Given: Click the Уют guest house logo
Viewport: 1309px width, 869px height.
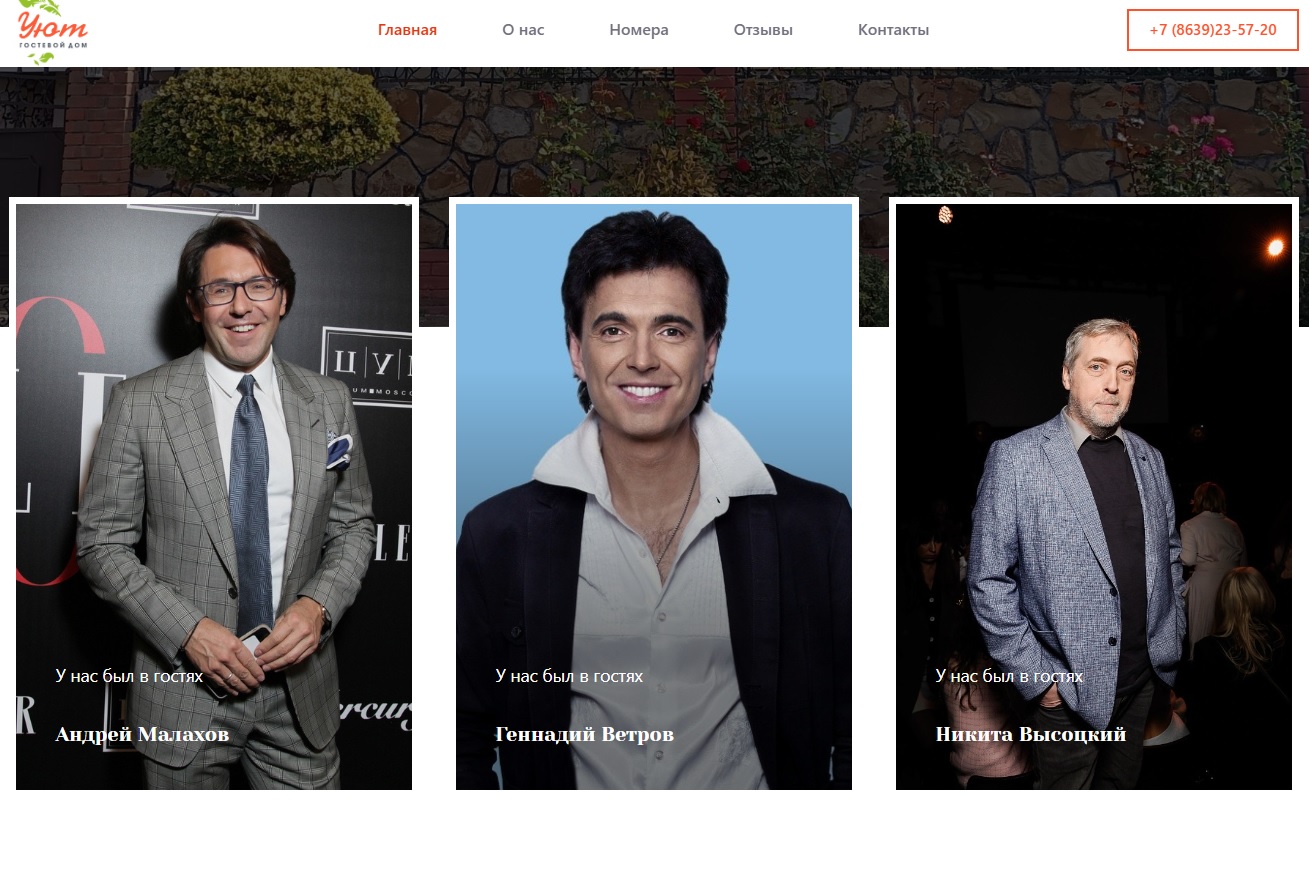Looking at the screenshot, I should [52, 27].
